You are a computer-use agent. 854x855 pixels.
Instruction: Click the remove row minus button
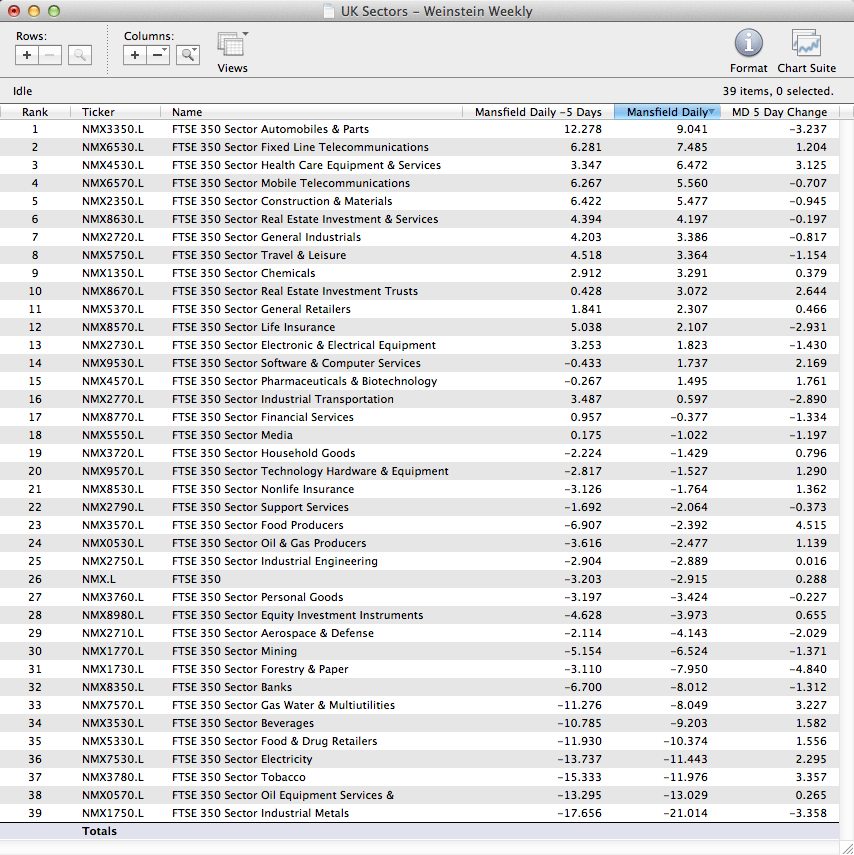[x=51, y=55]
